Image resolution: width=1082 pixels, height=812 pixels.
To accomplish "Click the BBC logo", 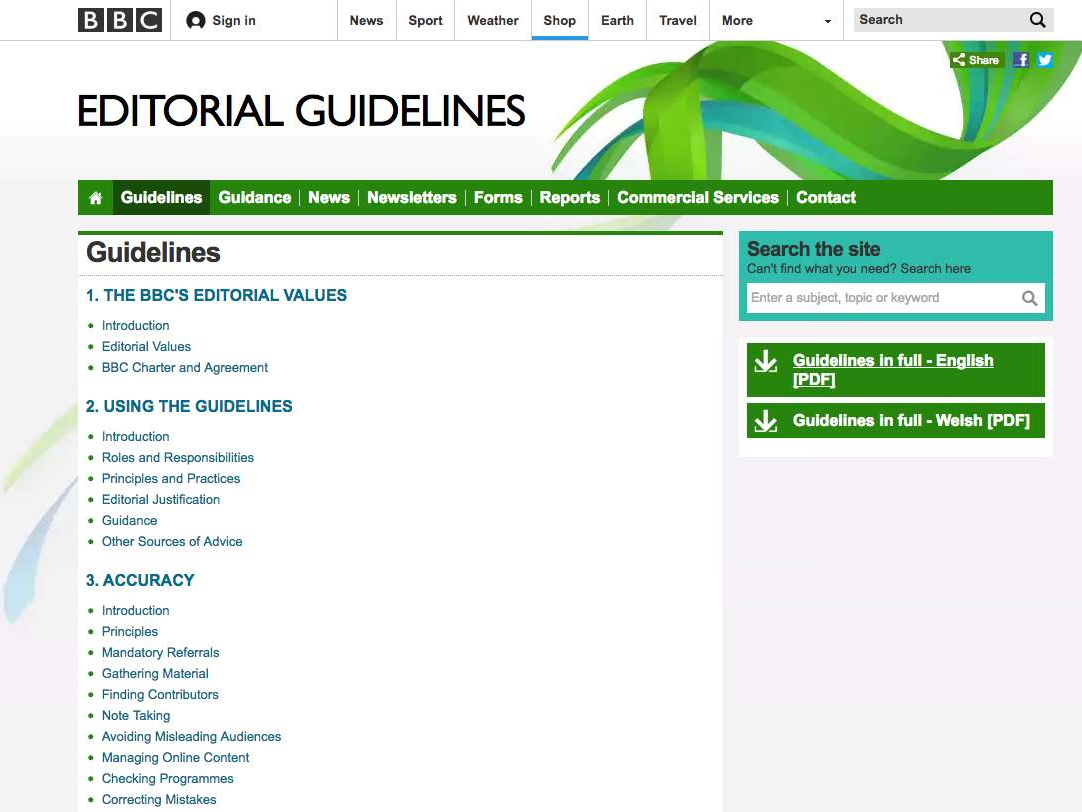I will point(119,20).
